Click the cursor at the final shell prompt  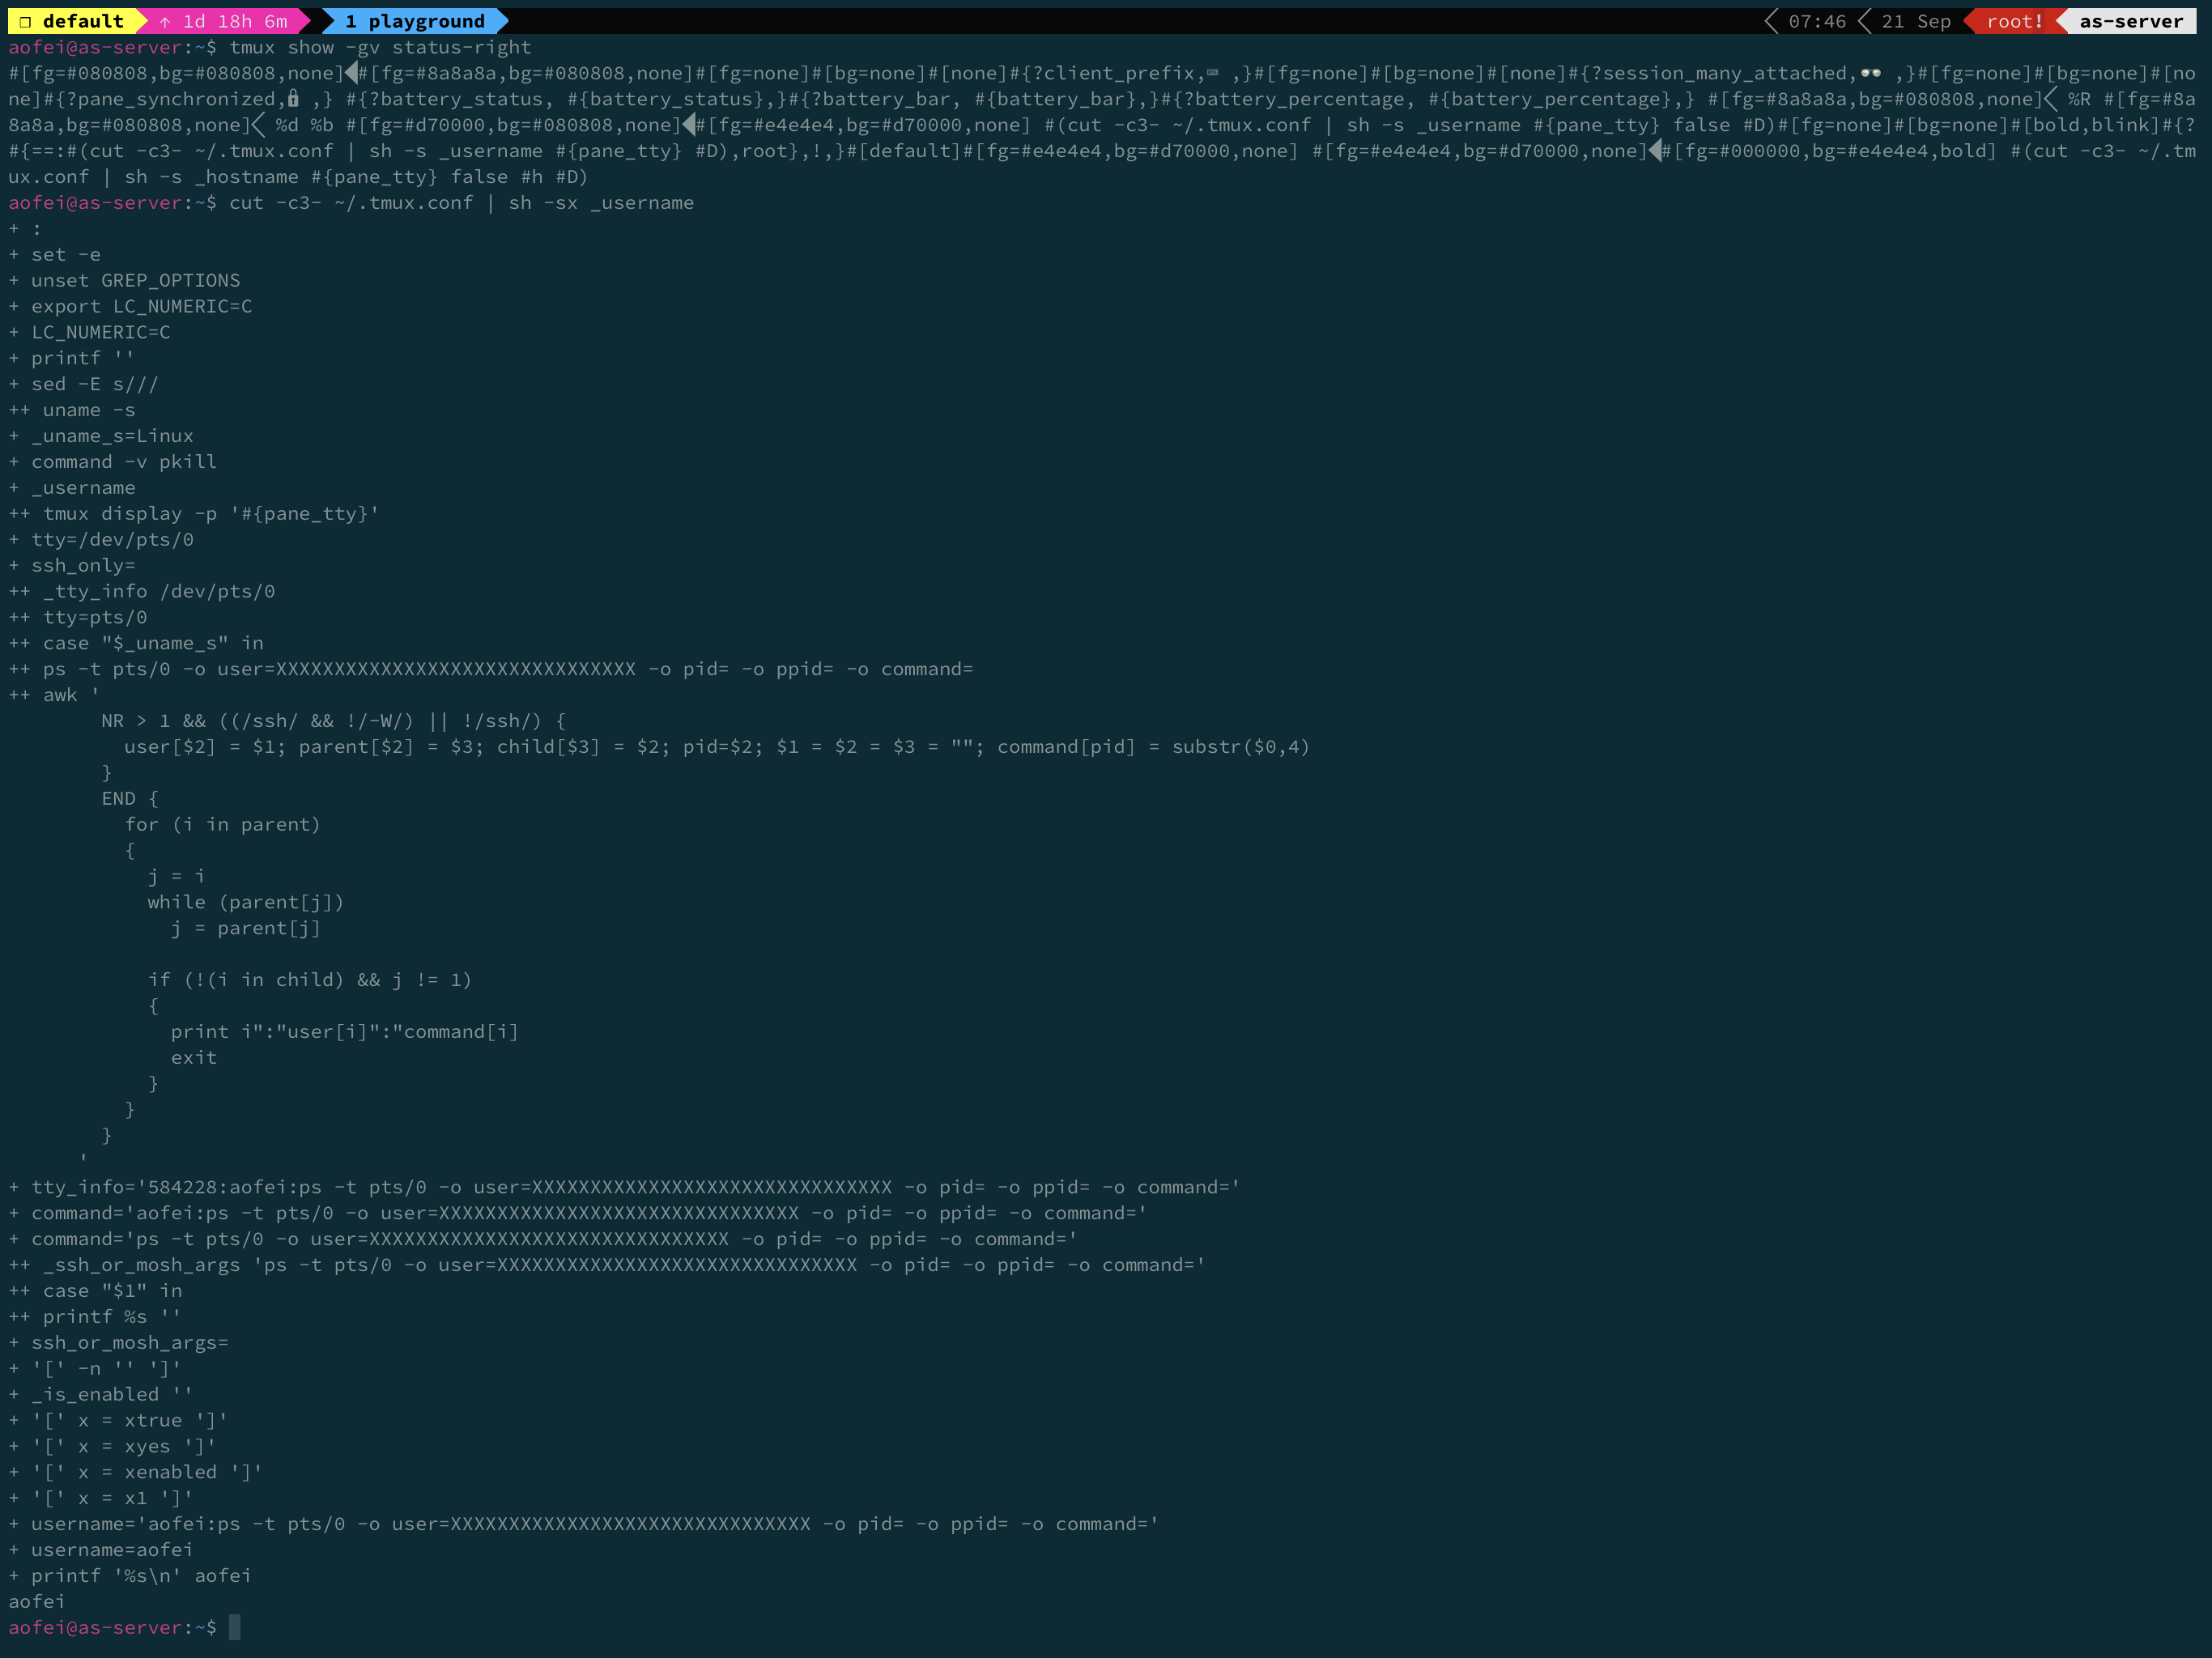(x=235, y=1629)
